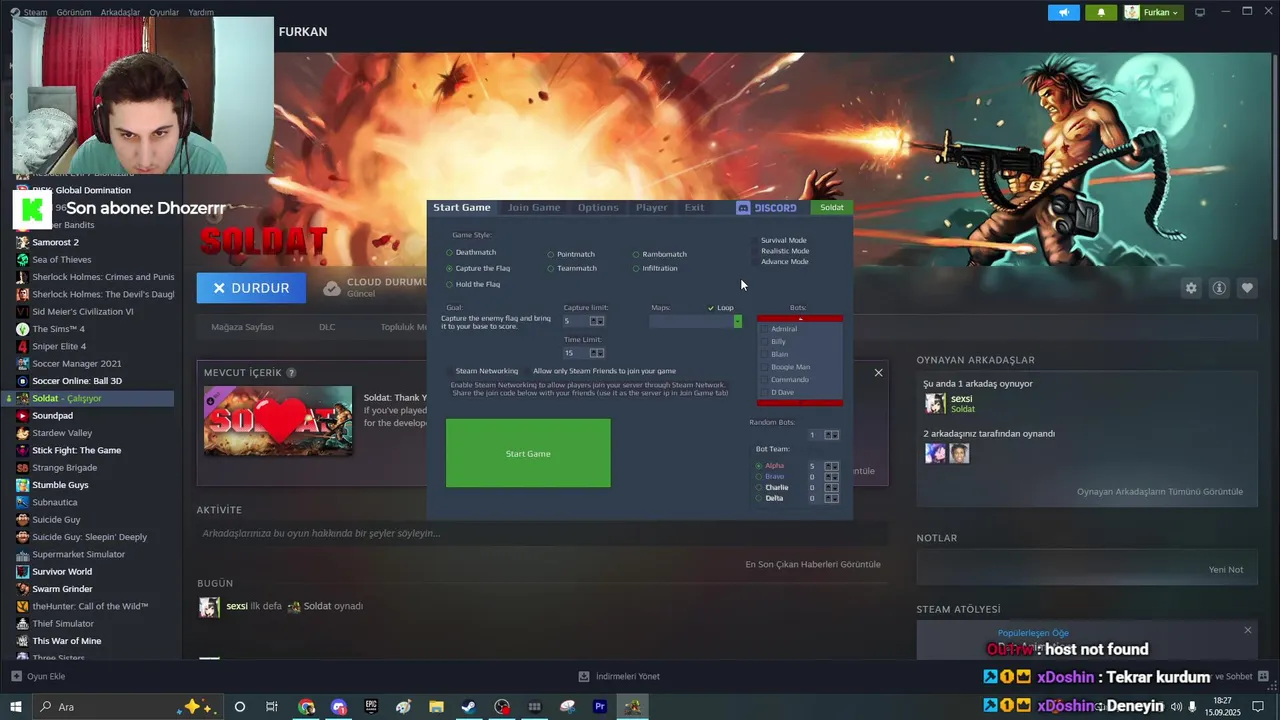Click the activity comment input field
Image resolution: width=1280 pixels, height=720 pixels.
(x=542, y=533)
